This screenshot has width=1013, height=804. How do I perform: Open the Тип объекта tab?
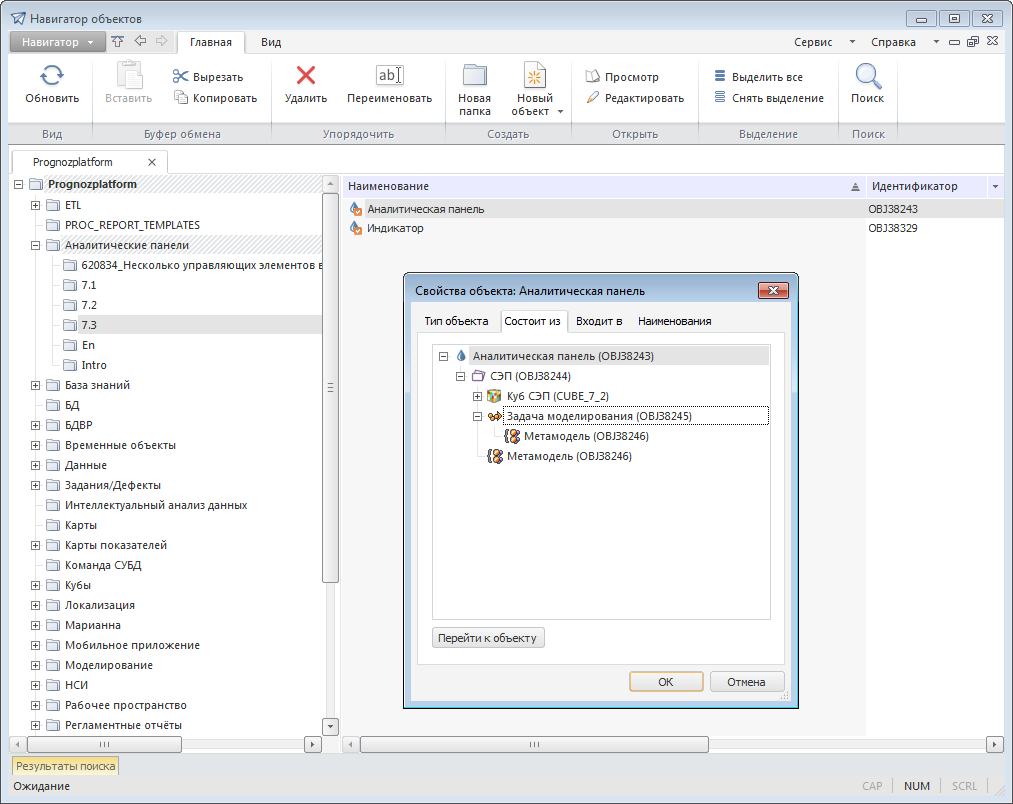pos(455,321)
